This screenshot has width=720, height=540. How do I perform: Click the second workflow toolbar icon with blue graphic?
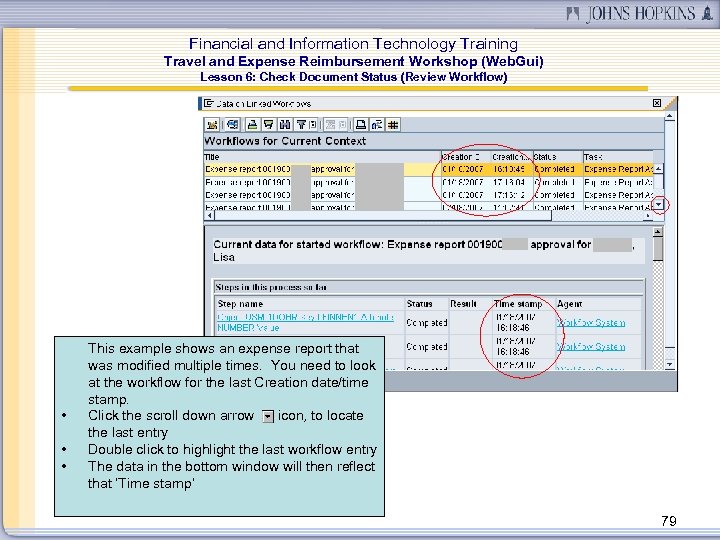click(x=233, y=124)
